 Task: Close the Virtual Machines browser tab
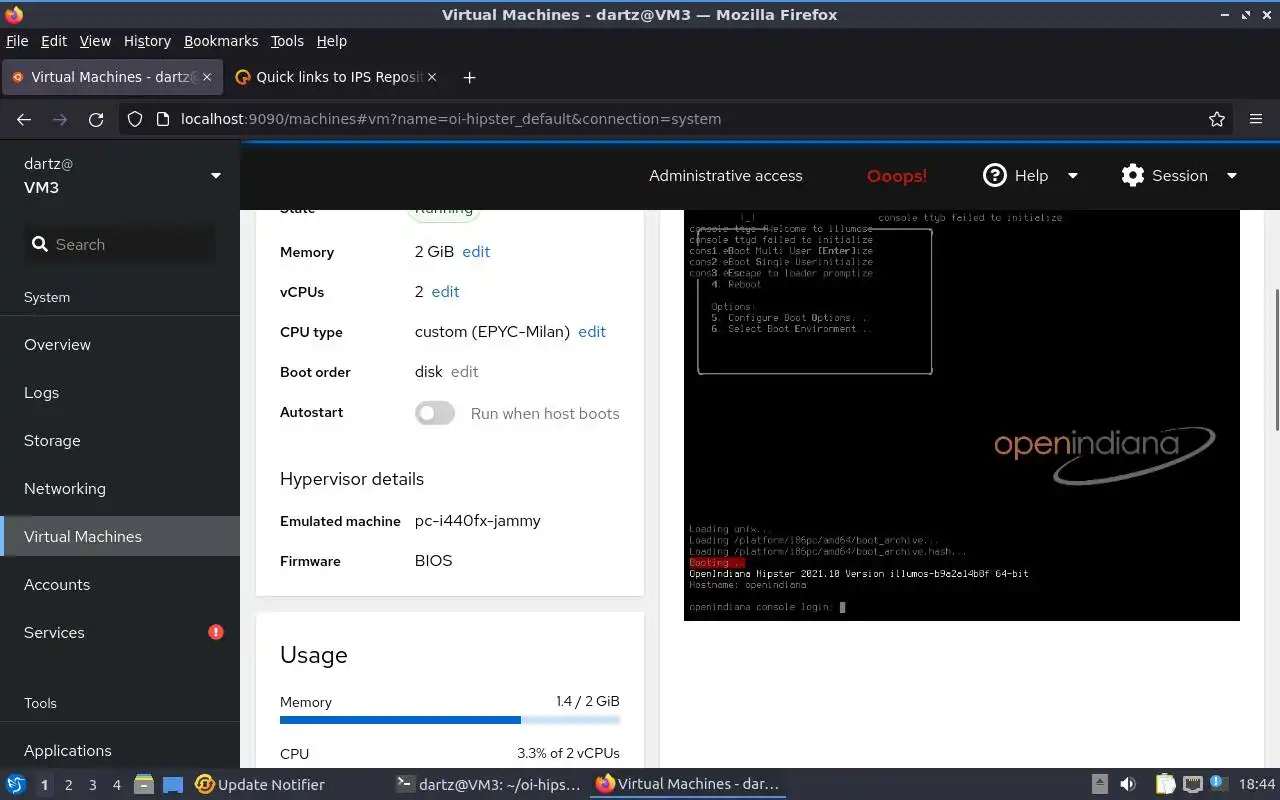coord(207,77)
